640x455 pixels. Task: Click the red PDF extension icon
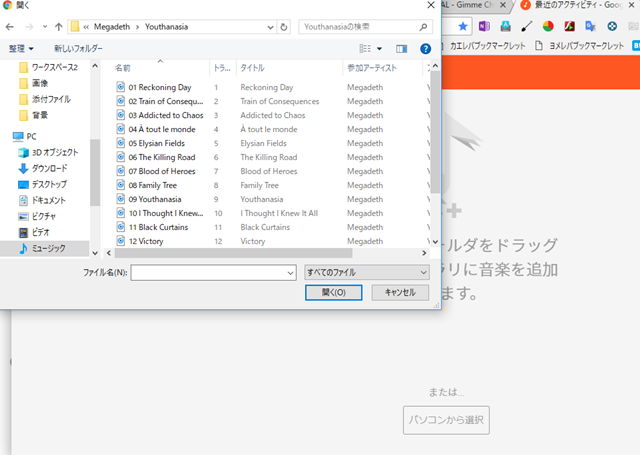click(x=569, y=27)
